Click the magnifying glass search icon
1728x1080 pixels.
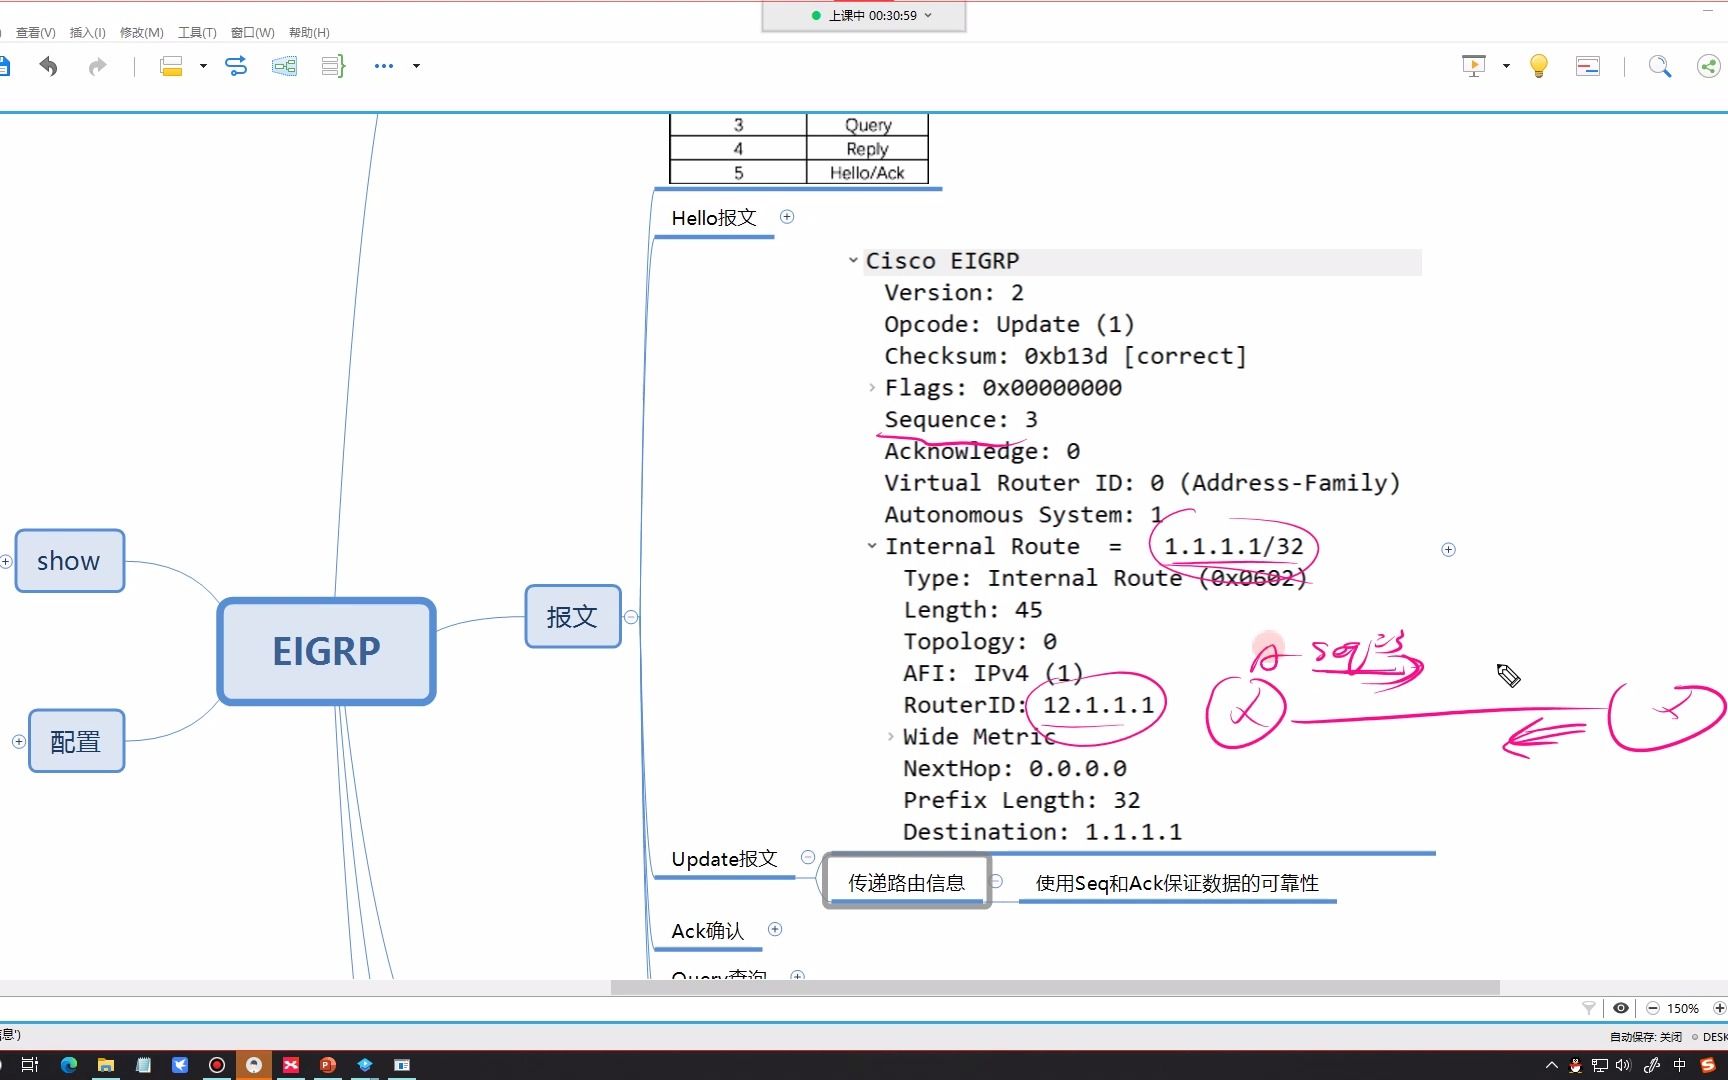[x=1660, y=66]
